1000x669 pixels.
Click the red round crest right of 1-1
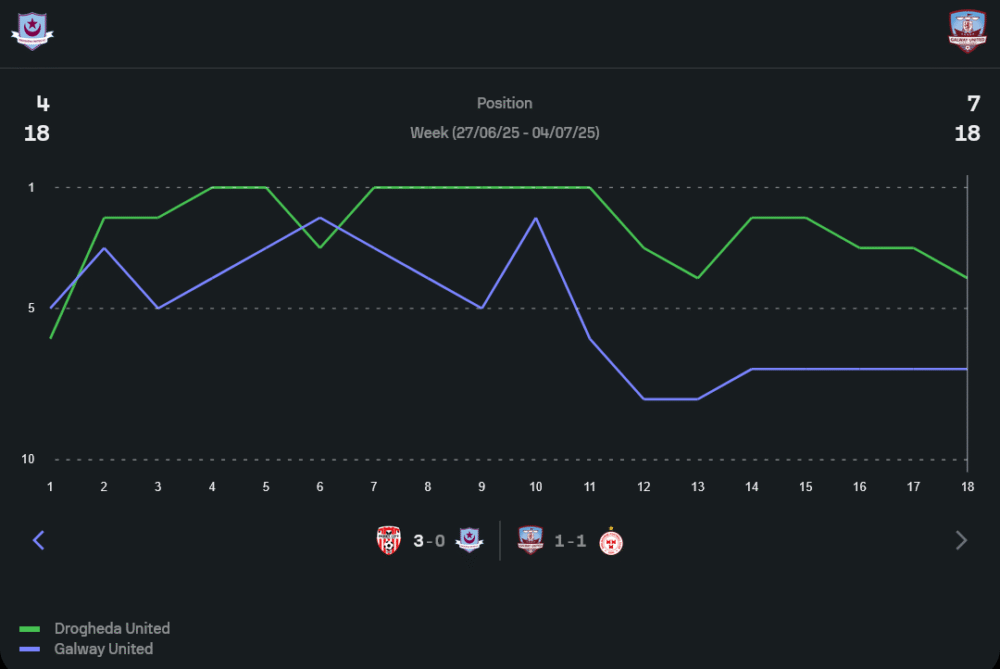click(611, 541)
